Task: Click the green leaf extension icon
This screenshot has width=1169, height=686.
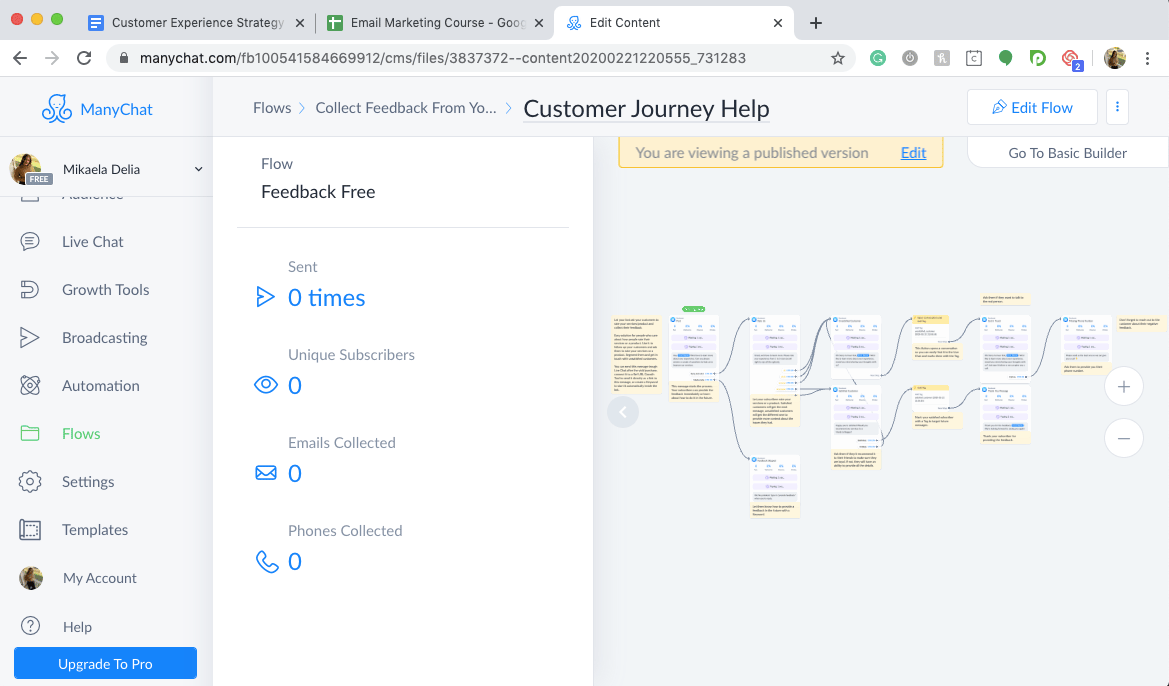Action: (1006, 58)
